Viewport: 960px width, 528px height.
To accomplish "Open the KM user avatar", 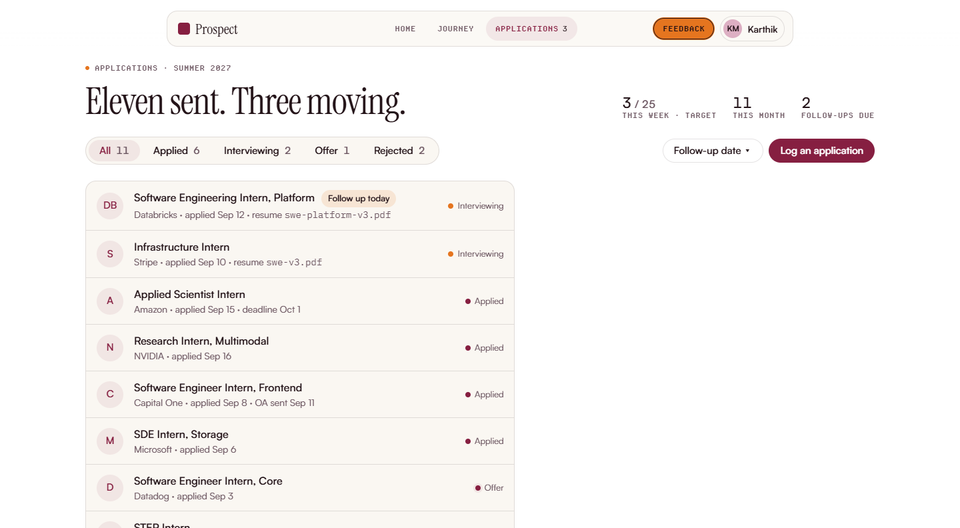I will (x=733, y=29).
